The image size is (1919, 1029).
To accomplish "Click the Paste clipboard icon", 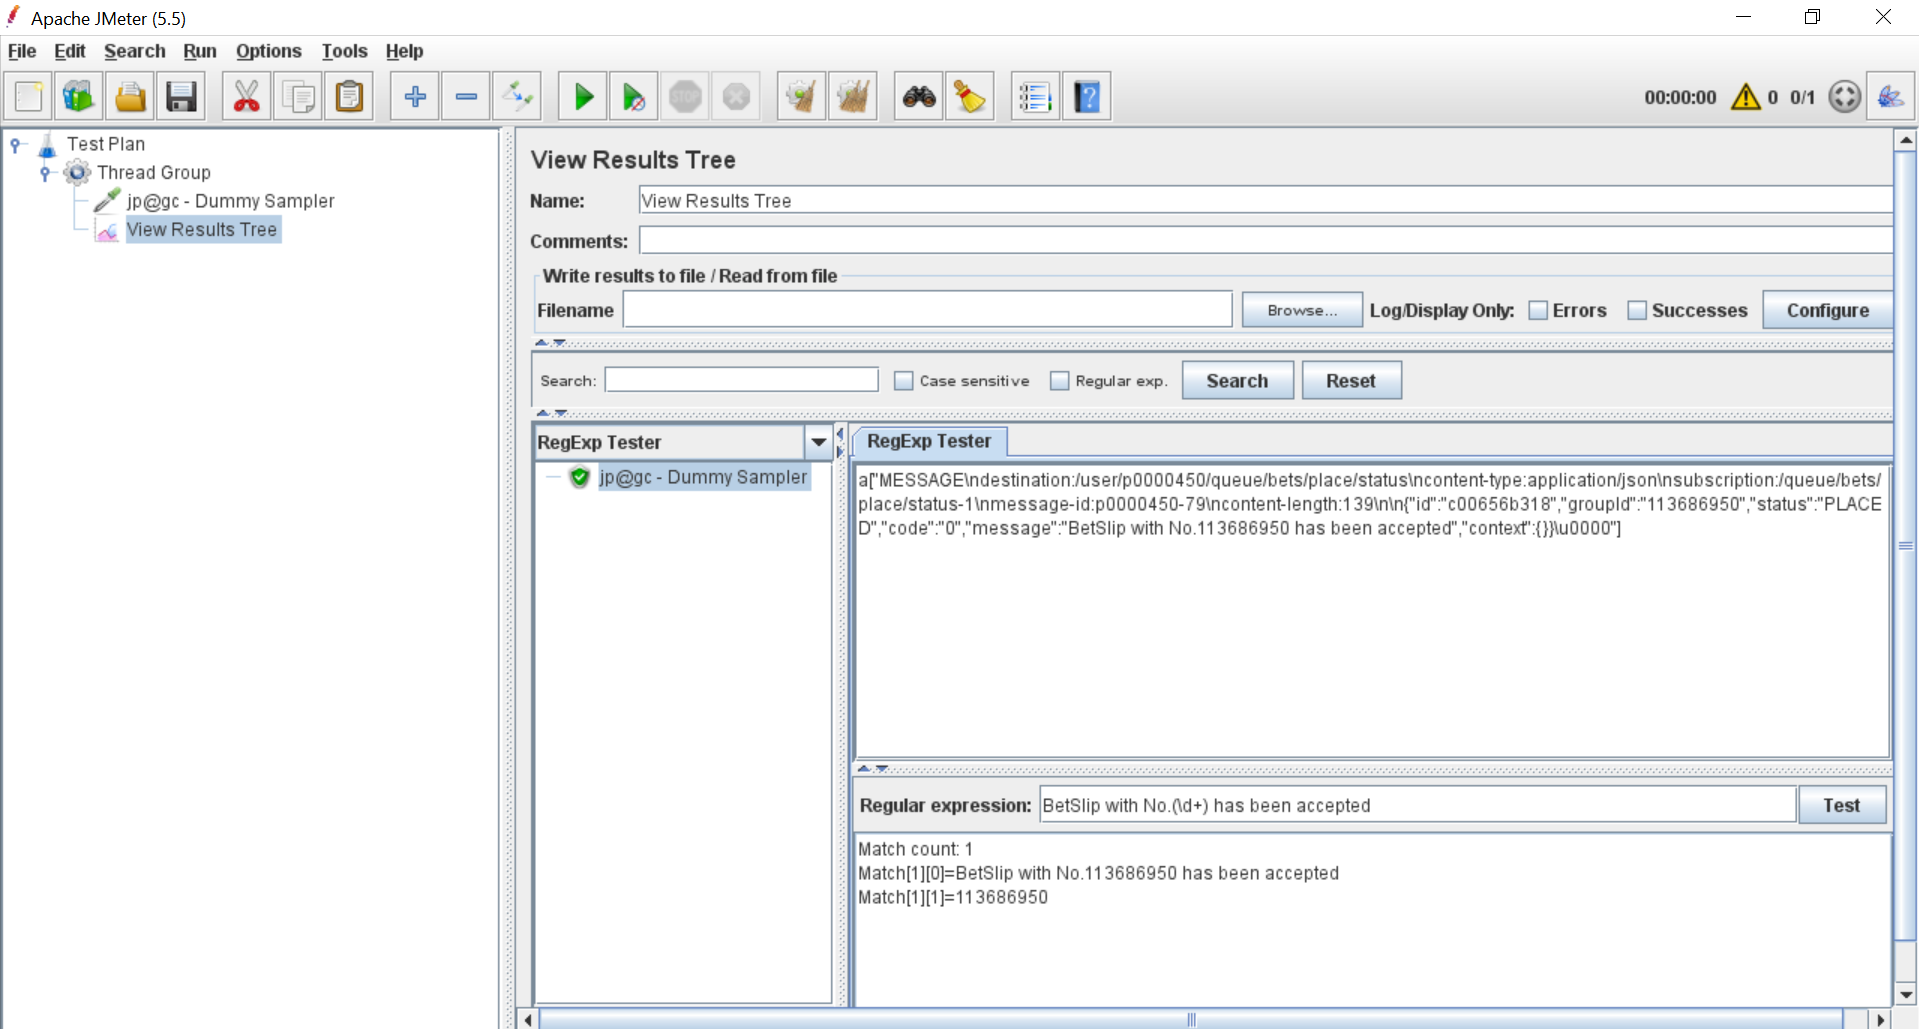I will [349, 97].
